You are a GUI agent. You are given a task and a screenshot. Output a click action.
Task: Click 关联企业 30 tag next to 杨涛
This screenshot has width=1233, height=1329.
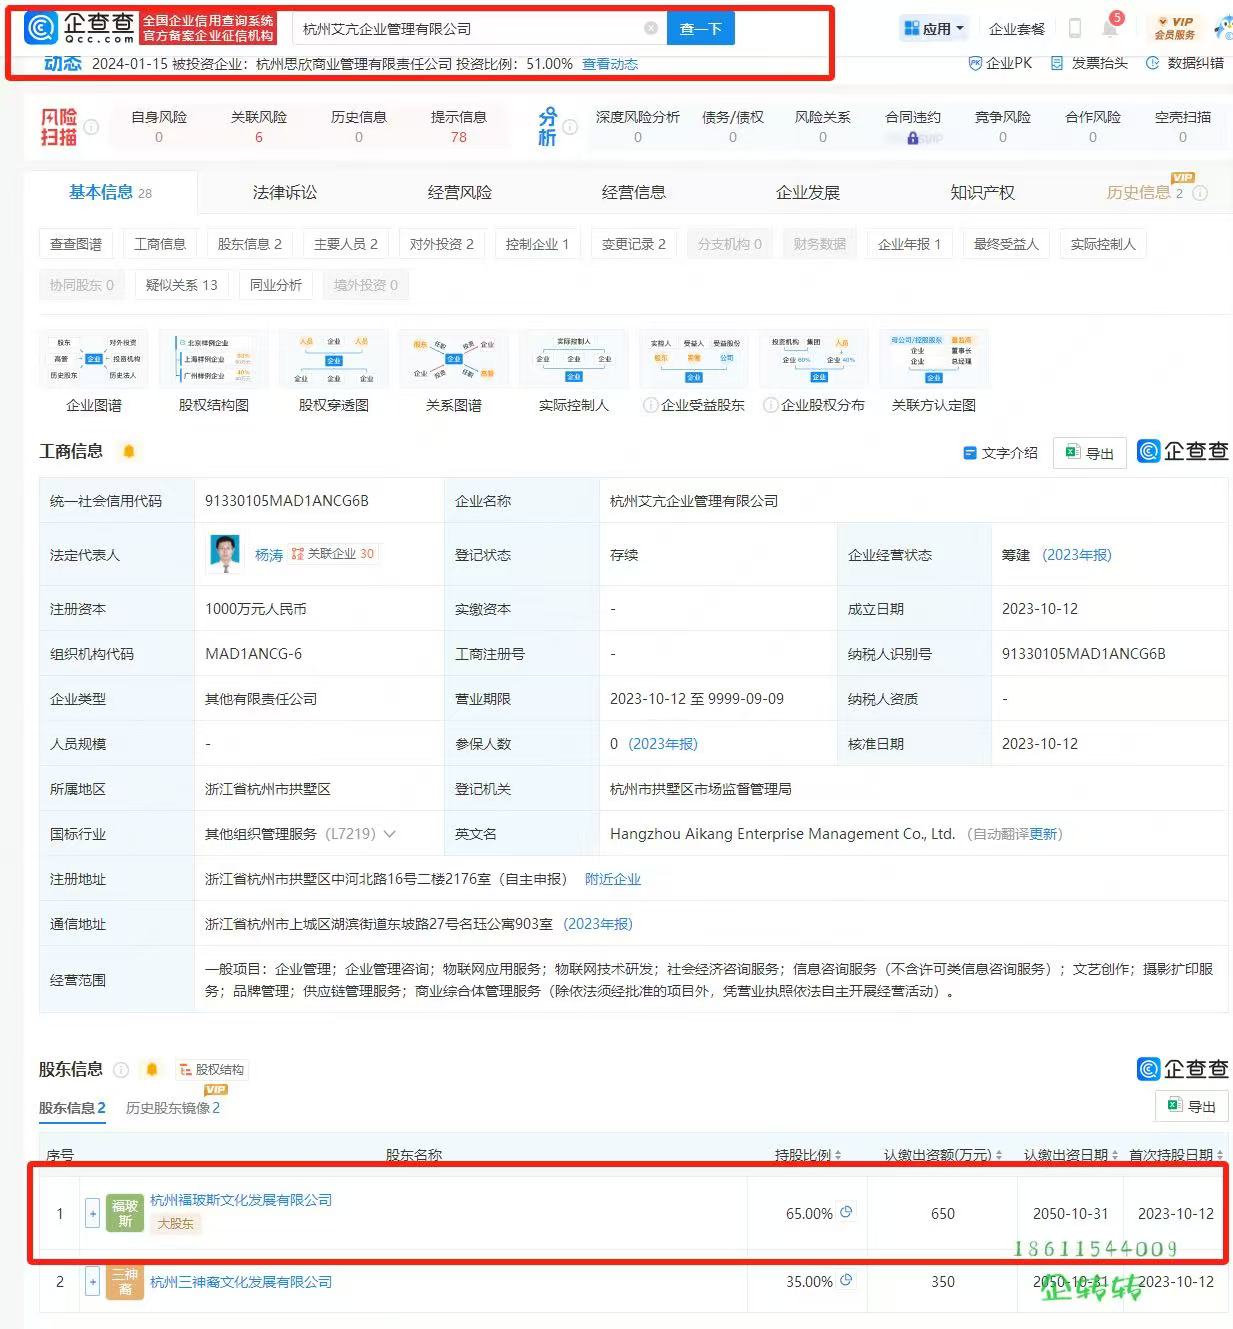pyautogui.click(x=333, y=554)
